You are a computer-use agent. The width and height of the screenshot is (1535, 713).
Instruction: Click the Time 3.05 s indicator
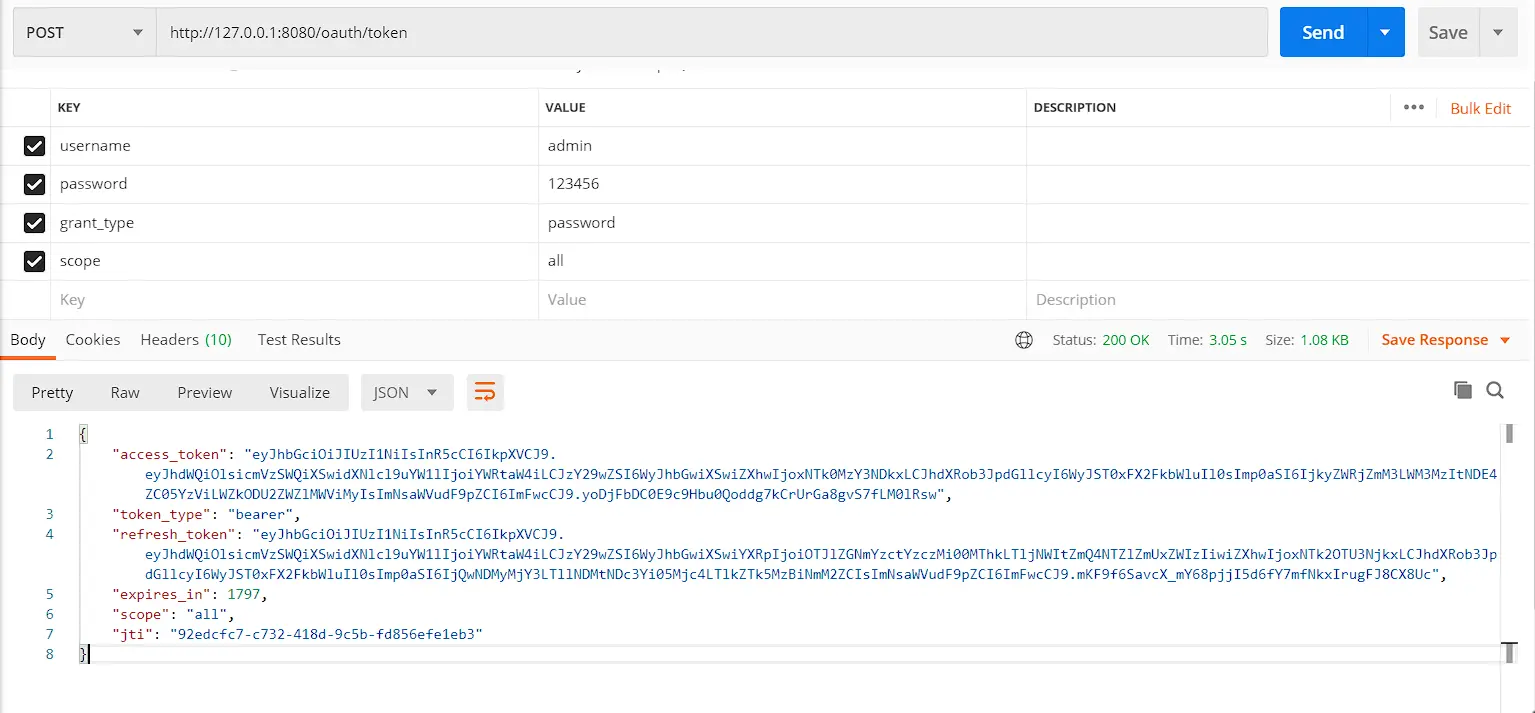pyautogui.click(x=1207, y=340)
